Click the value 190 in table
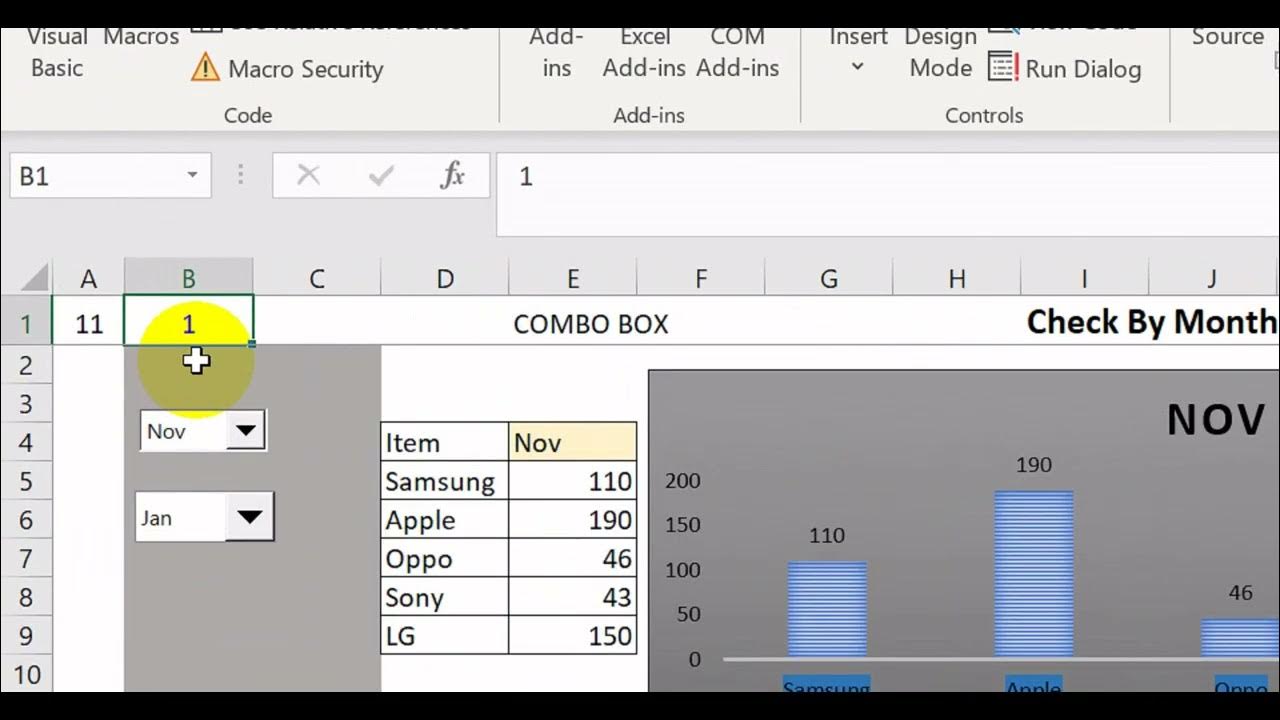 click(573, 520)
